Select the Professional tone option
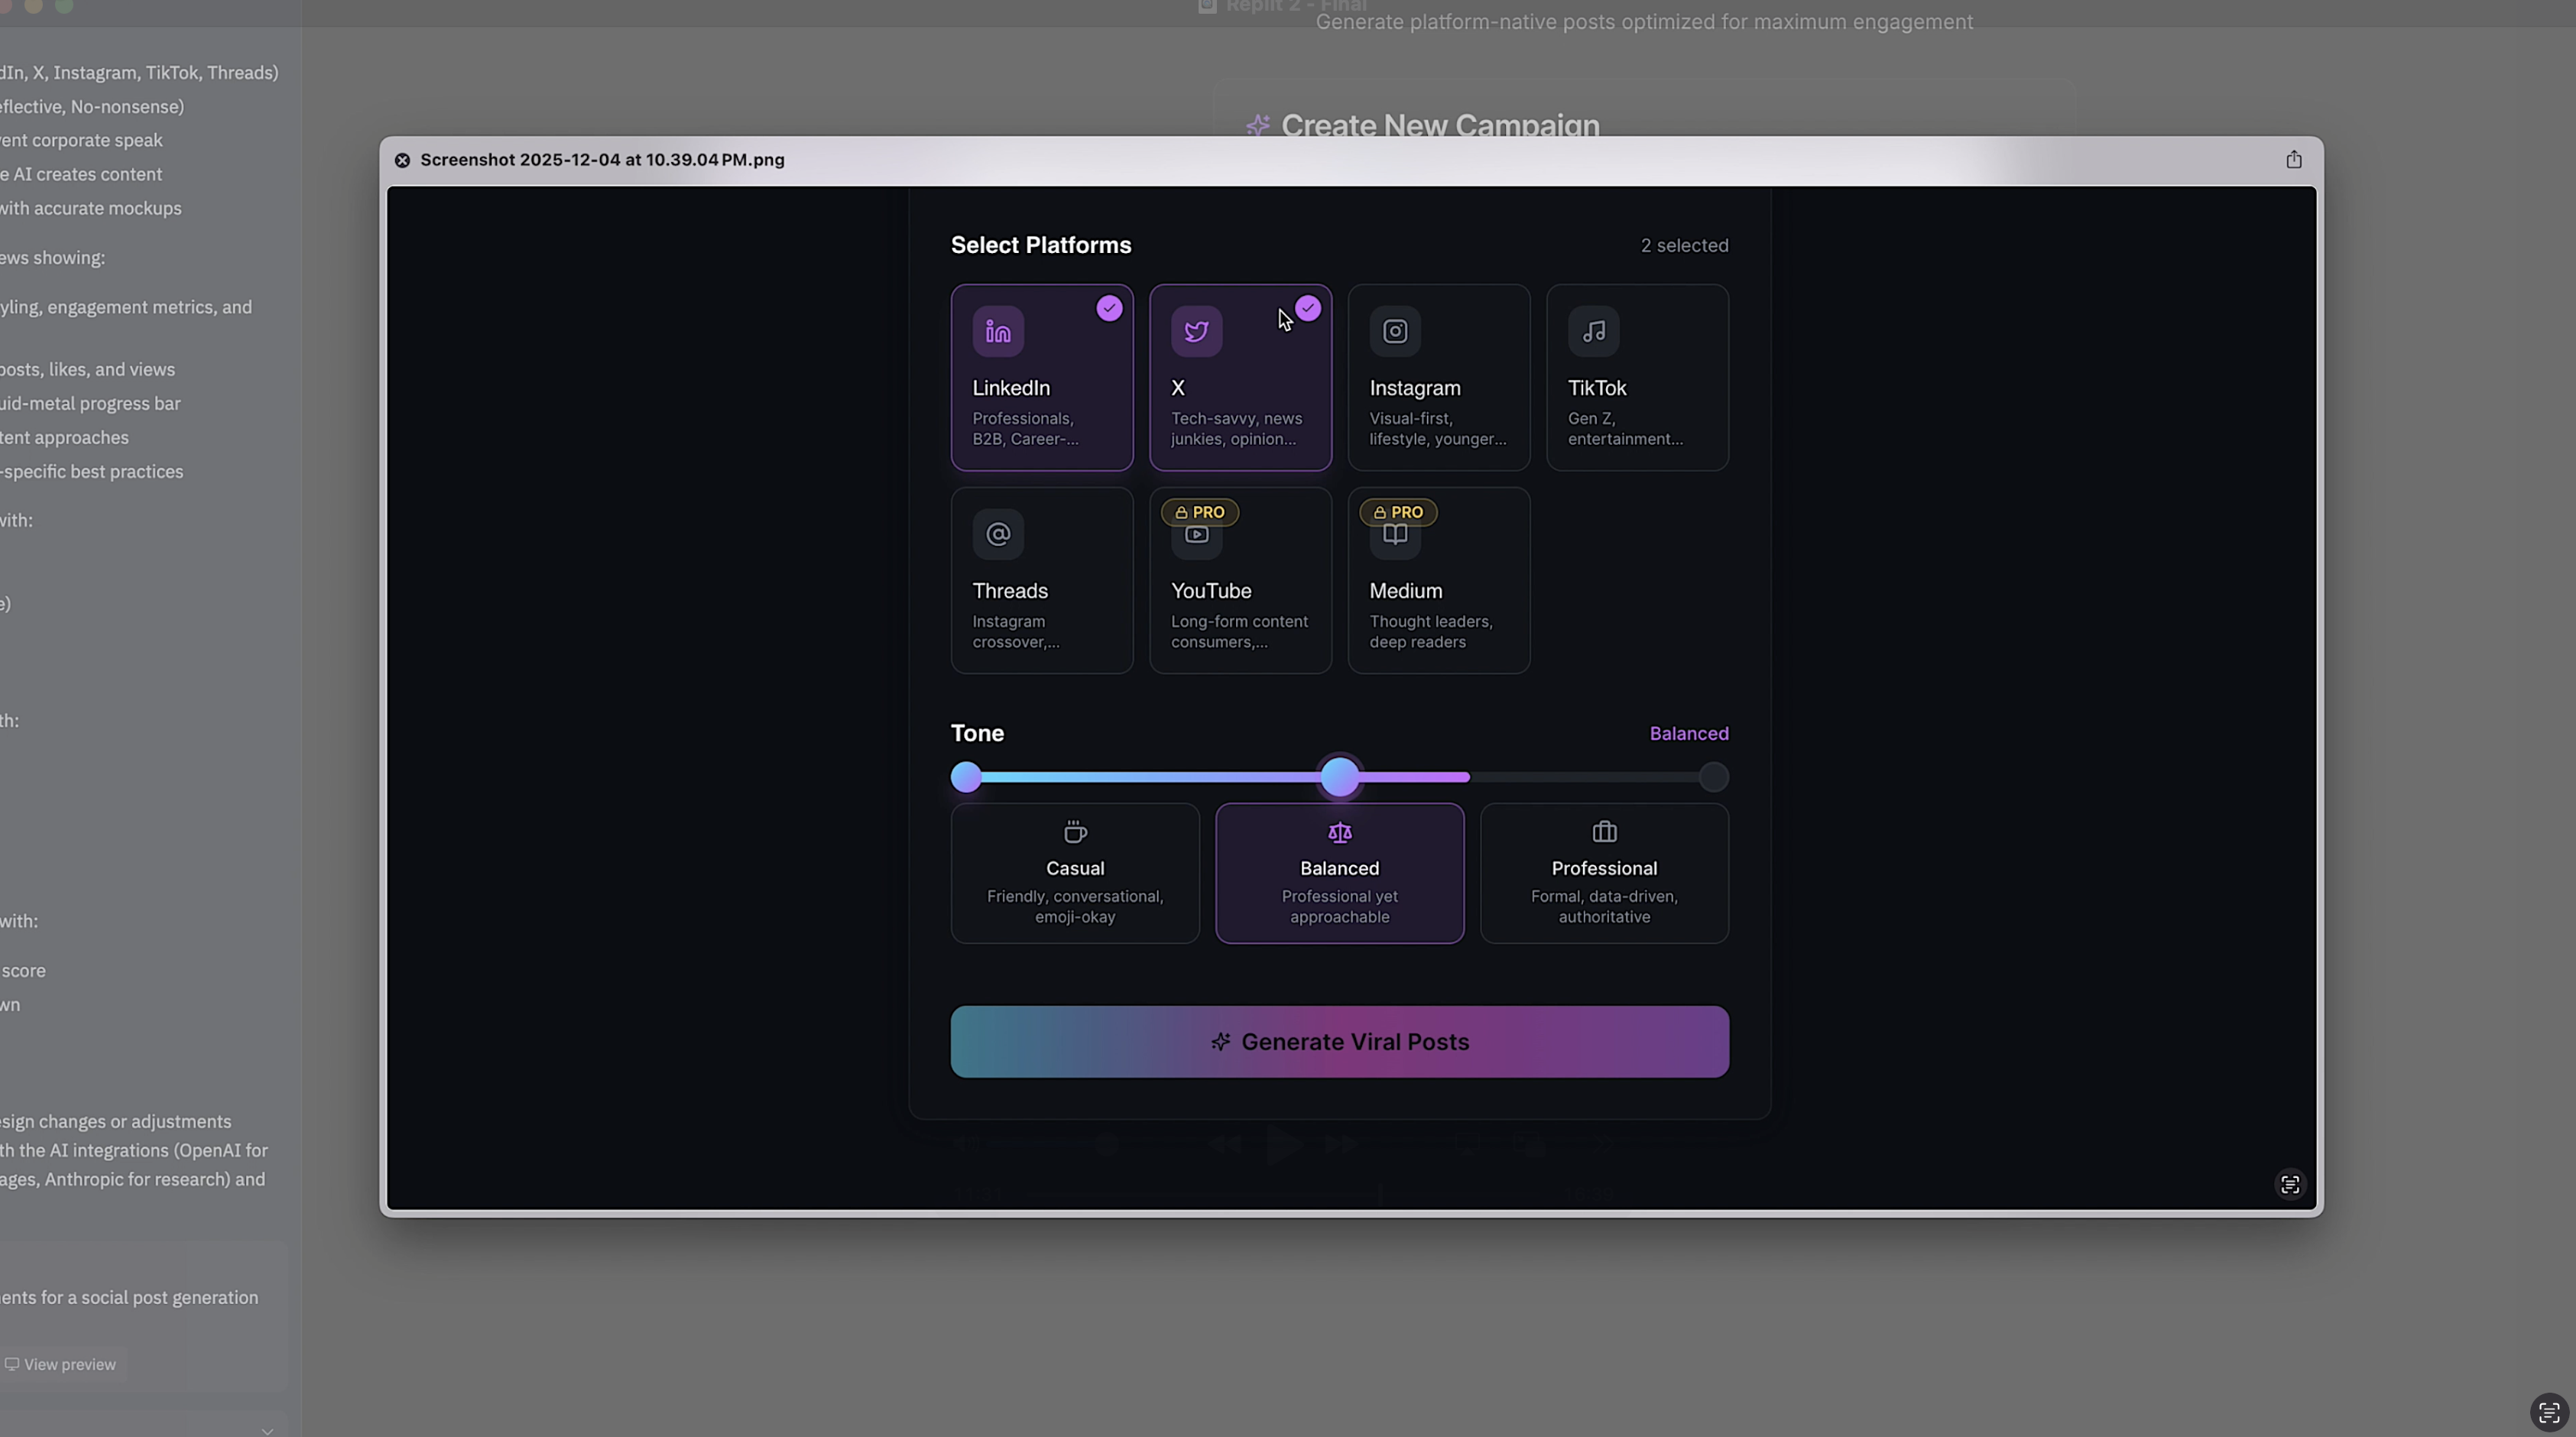The image size is (2576, 1437). tap(1603, 872)
